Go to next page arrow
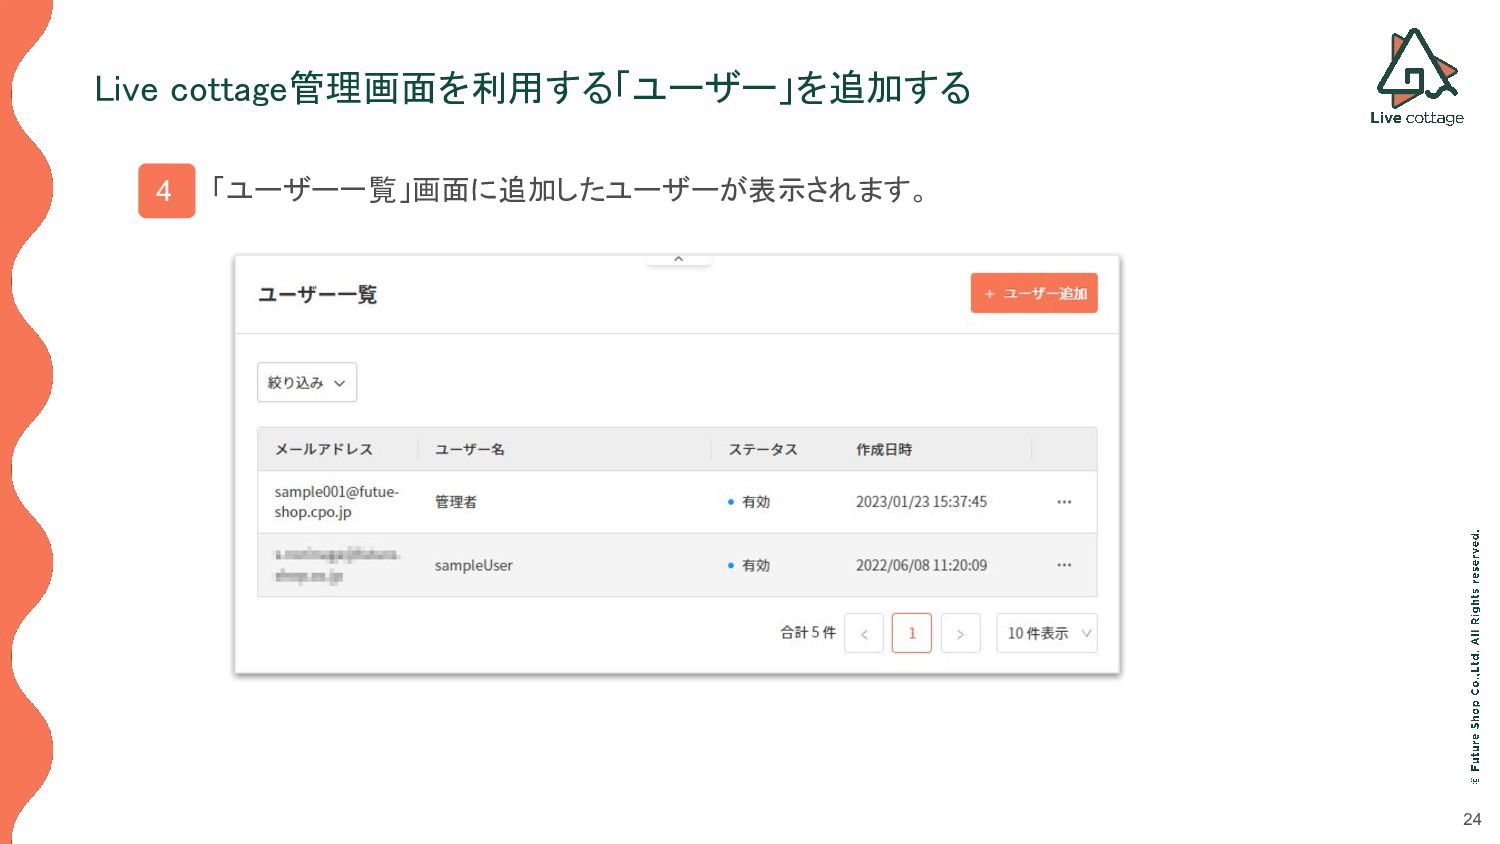 (x=960, y=633)
